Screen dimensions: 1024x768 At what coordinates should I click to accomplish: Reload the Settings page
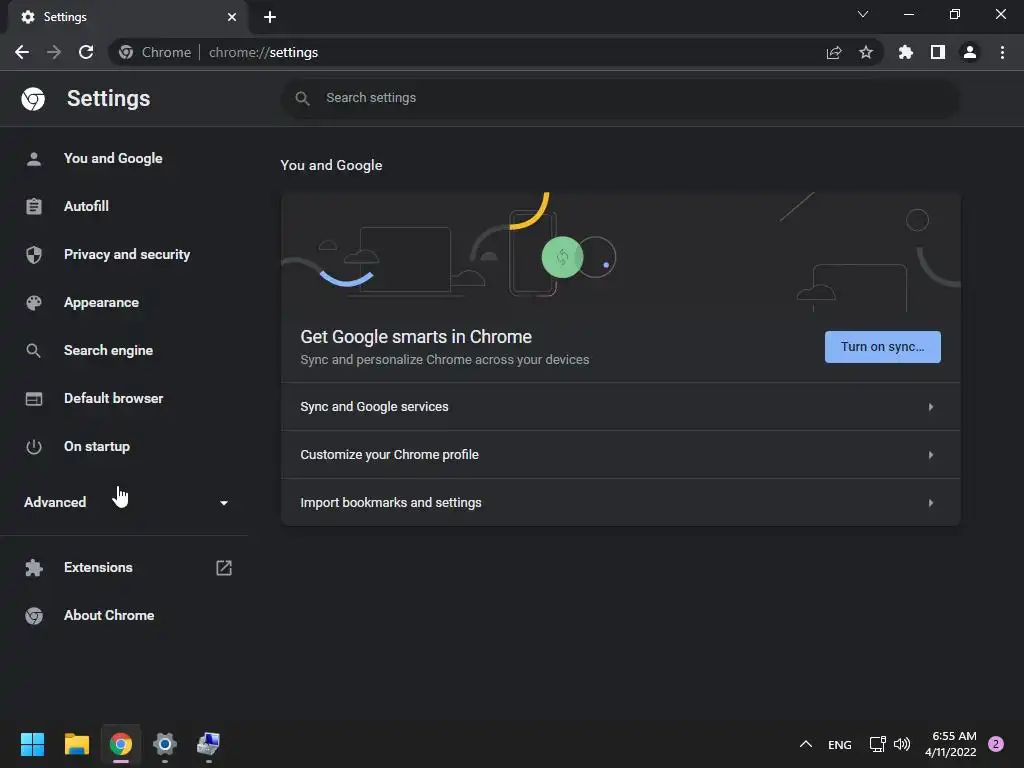[x=86, y=52]
